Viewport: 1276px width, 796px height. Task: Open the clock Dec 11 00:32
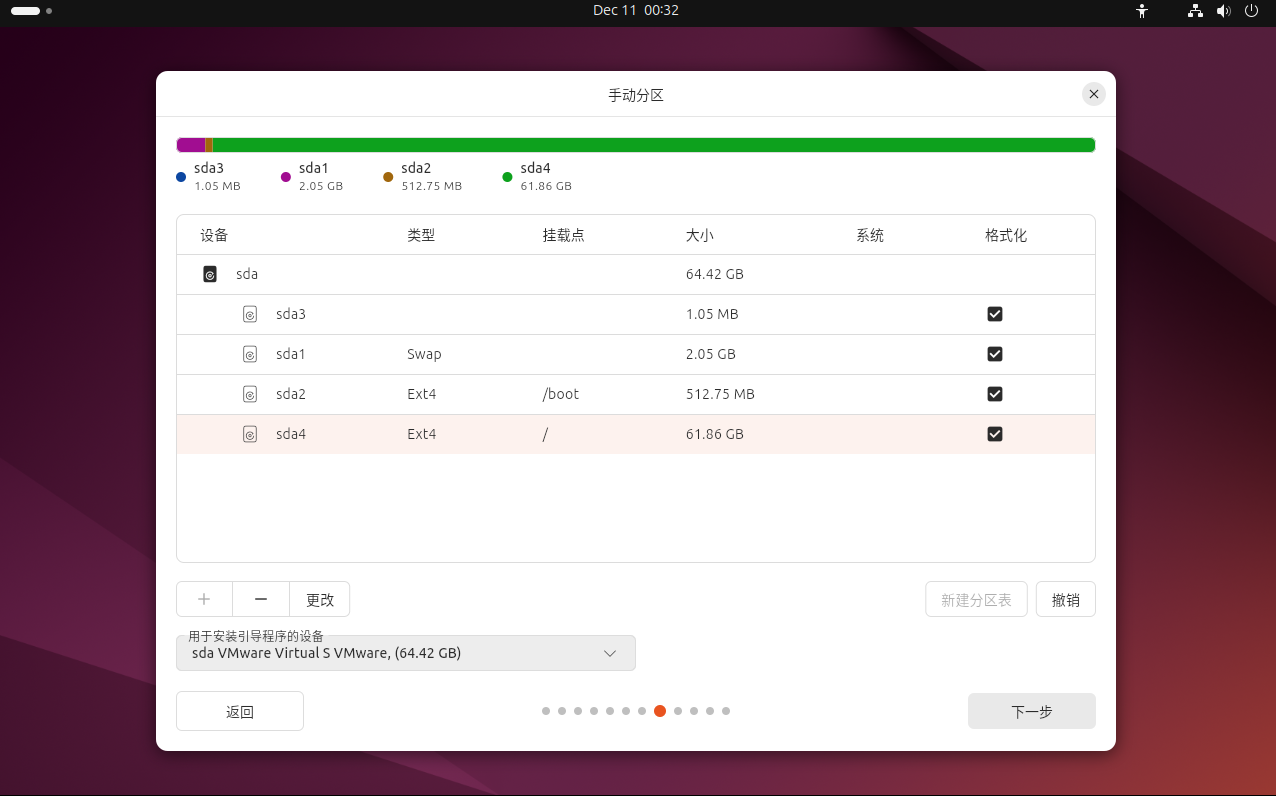(636, 10)
